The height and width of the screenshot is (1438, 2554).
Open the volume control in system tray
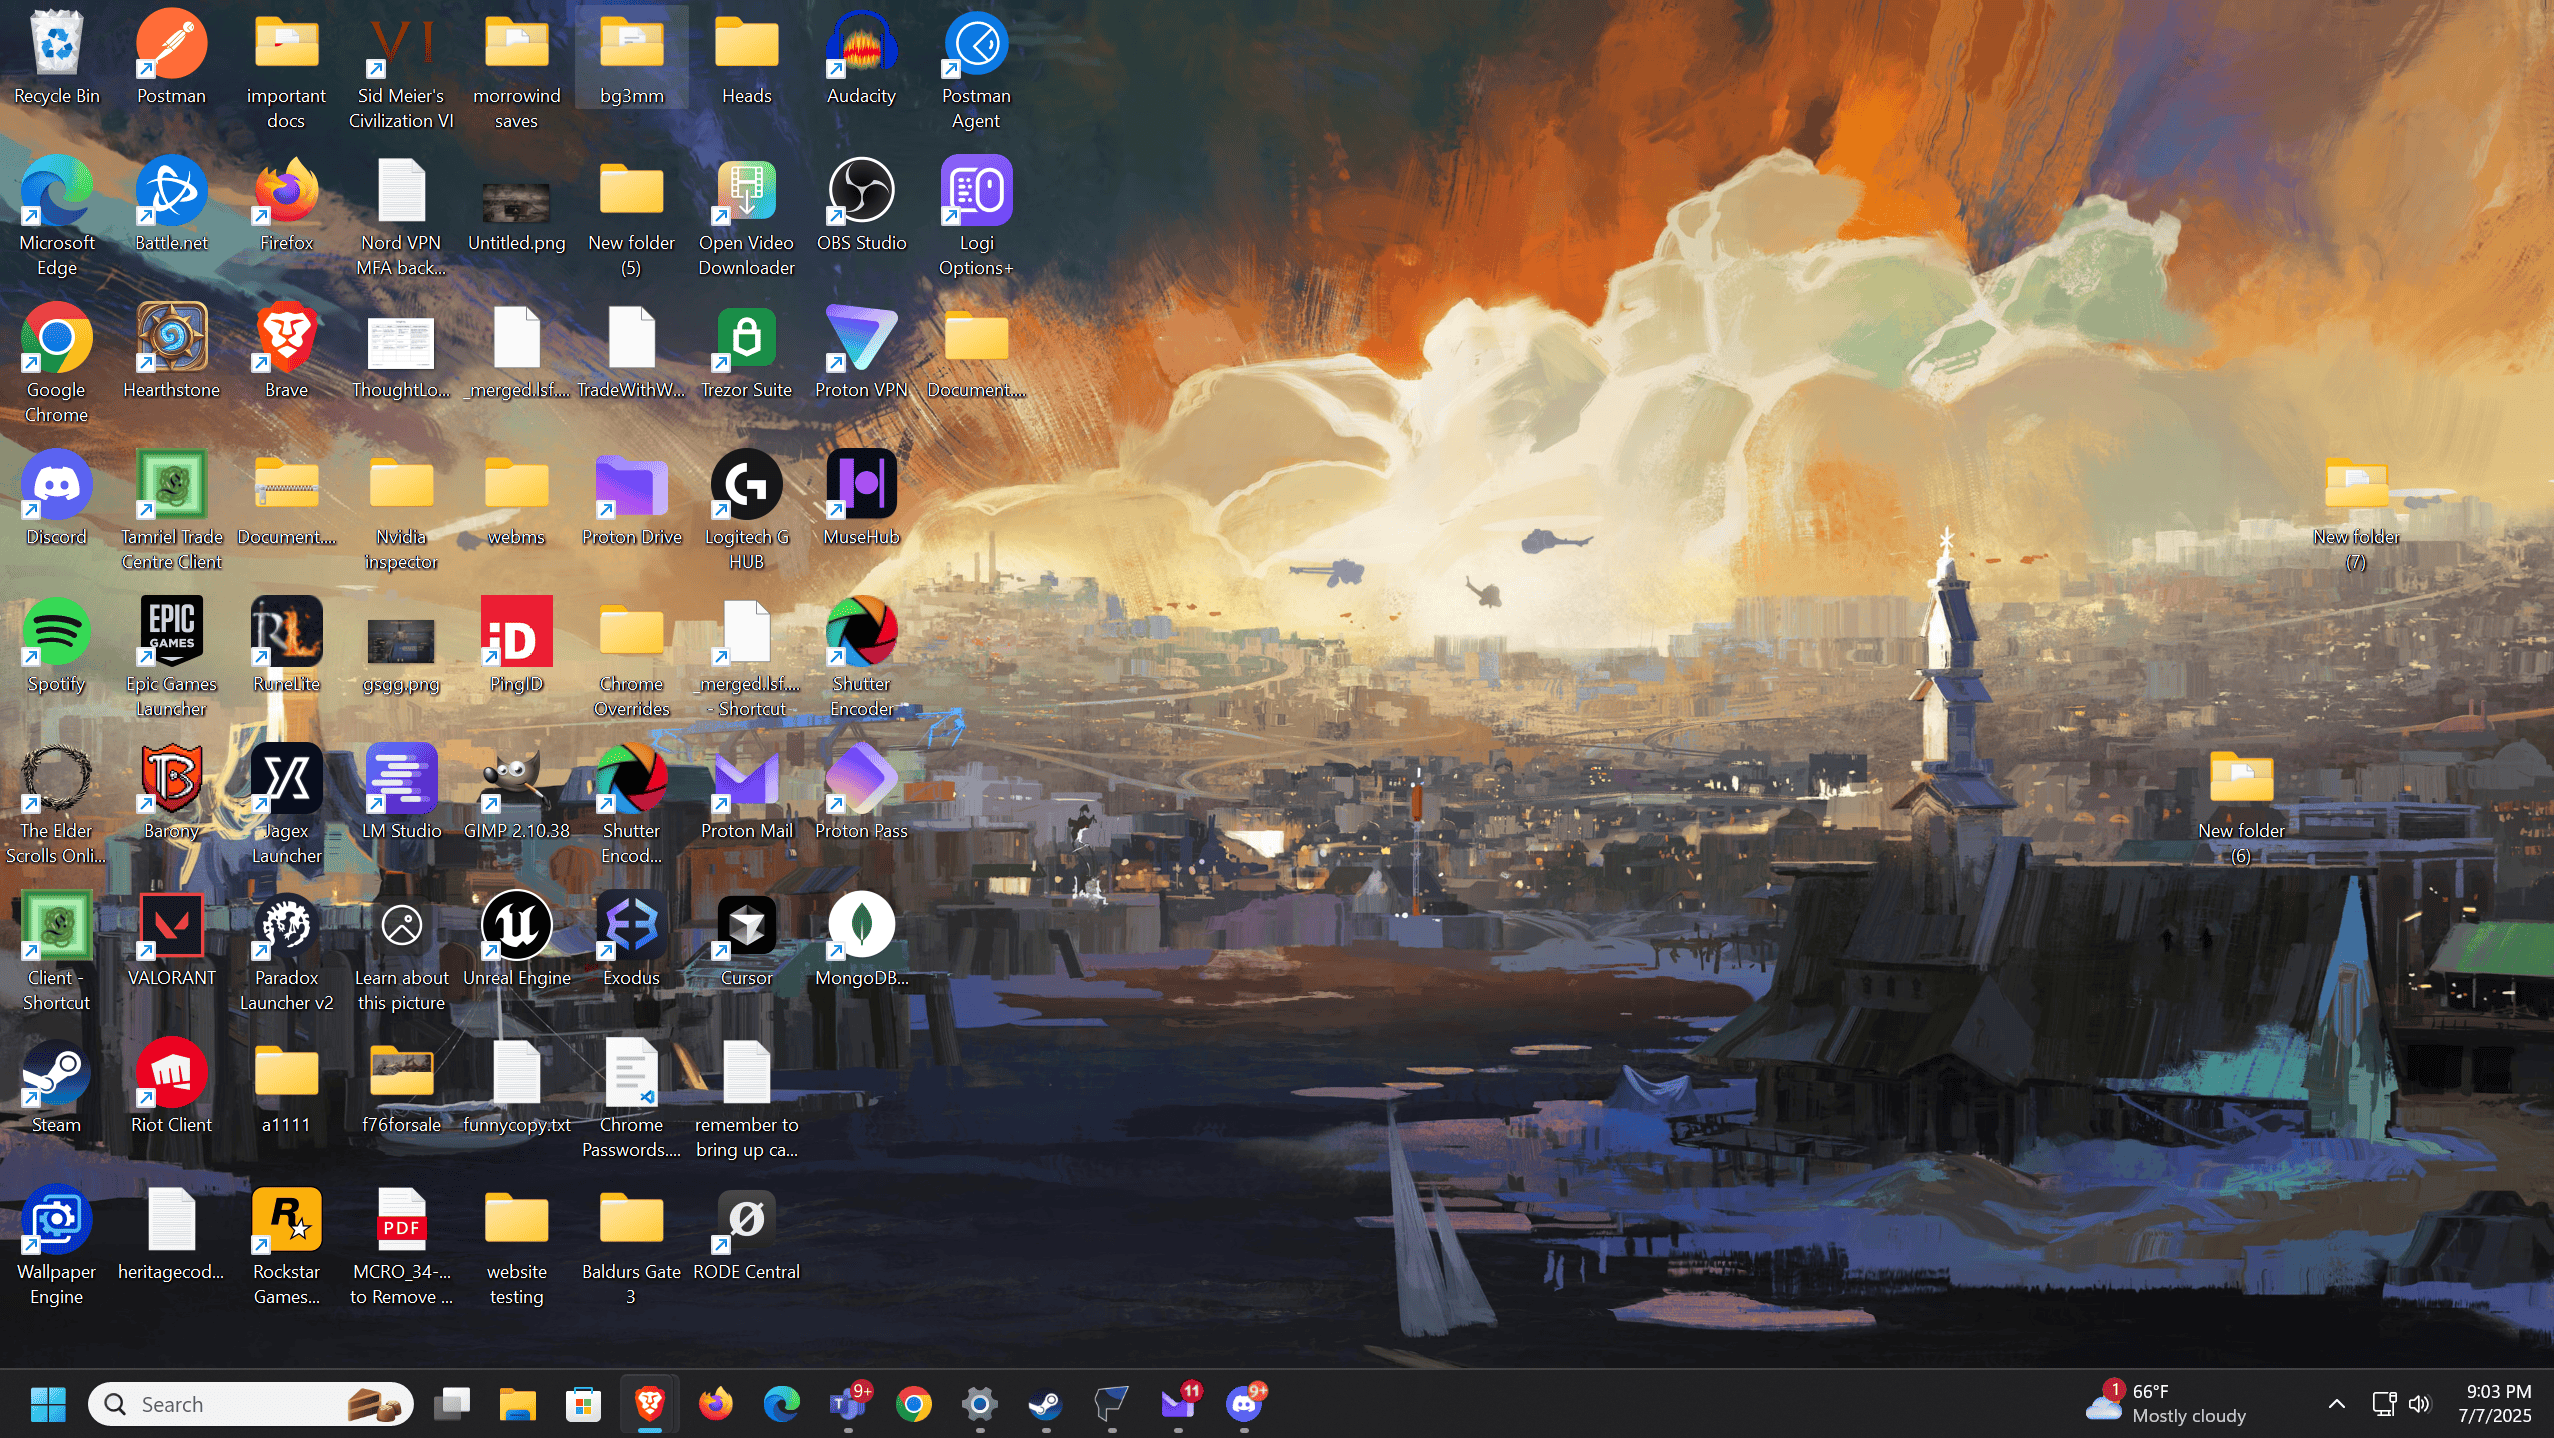click(x=2419, y=1404)
